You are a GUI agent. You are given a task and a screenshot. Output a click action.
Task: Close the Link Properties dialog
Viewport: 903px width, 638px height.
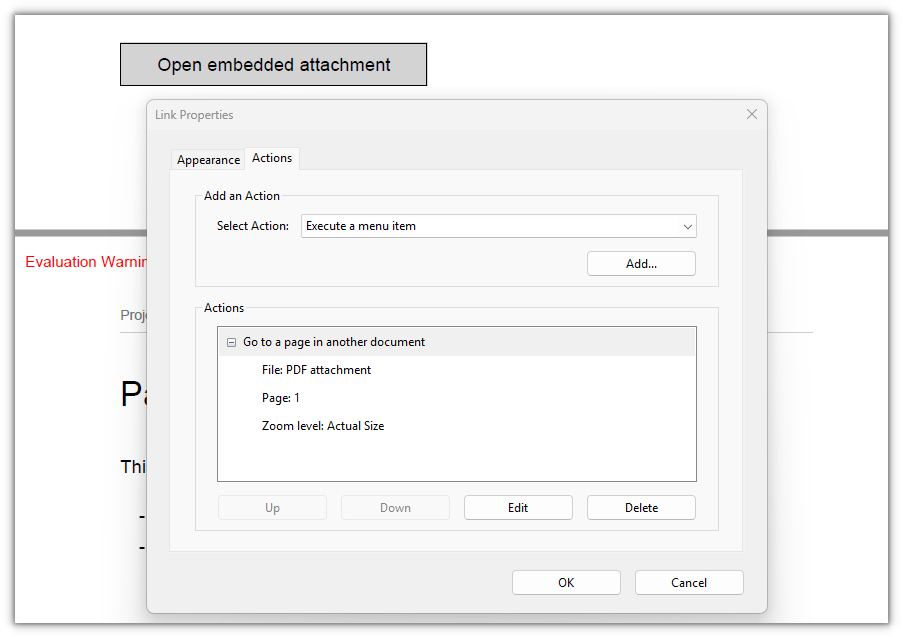point(752,114)
